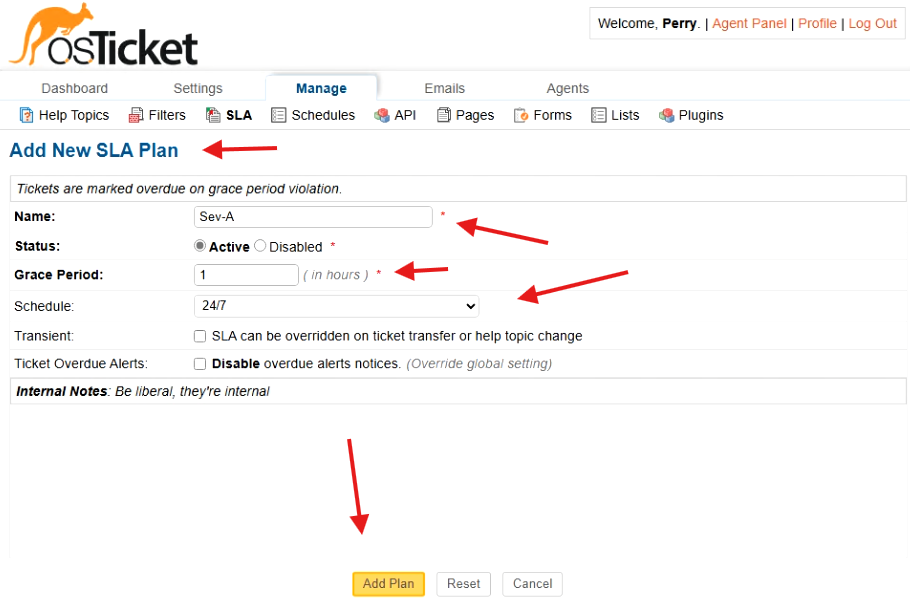Click the Plugins icon
This screenshot has width=910, height=611.
point(666,115)
